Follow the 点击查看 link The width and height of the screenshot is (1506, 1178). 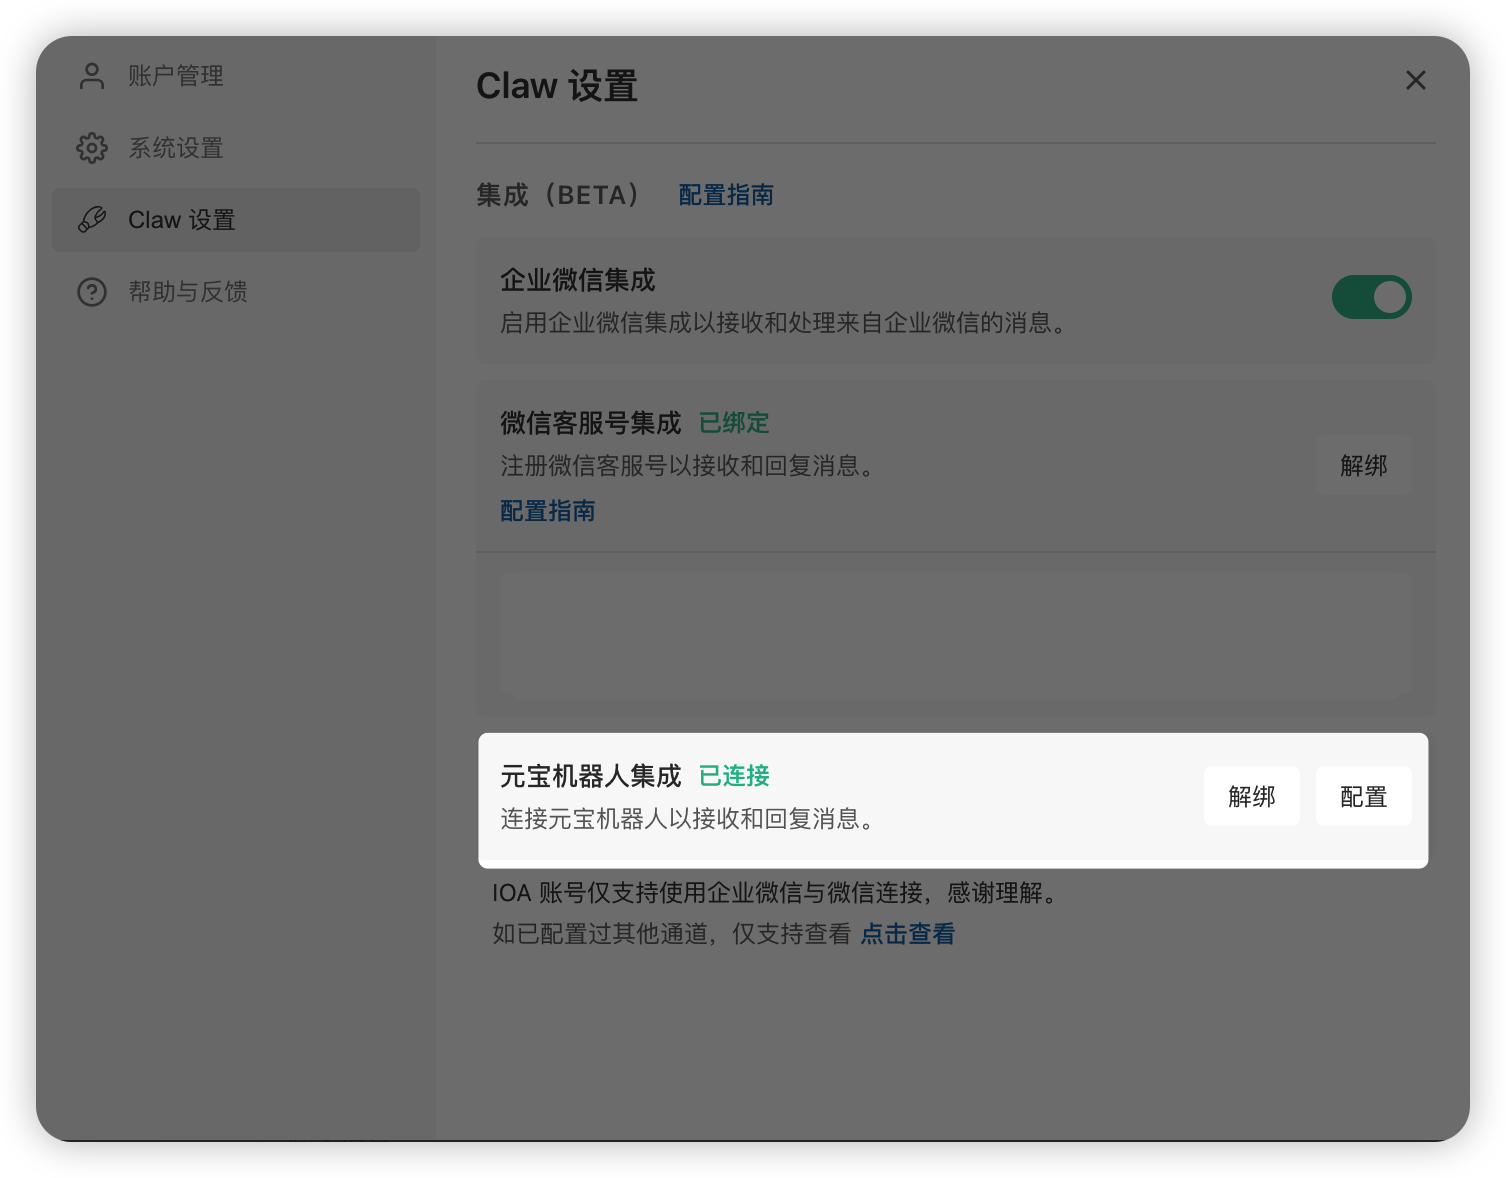[907, 934]
